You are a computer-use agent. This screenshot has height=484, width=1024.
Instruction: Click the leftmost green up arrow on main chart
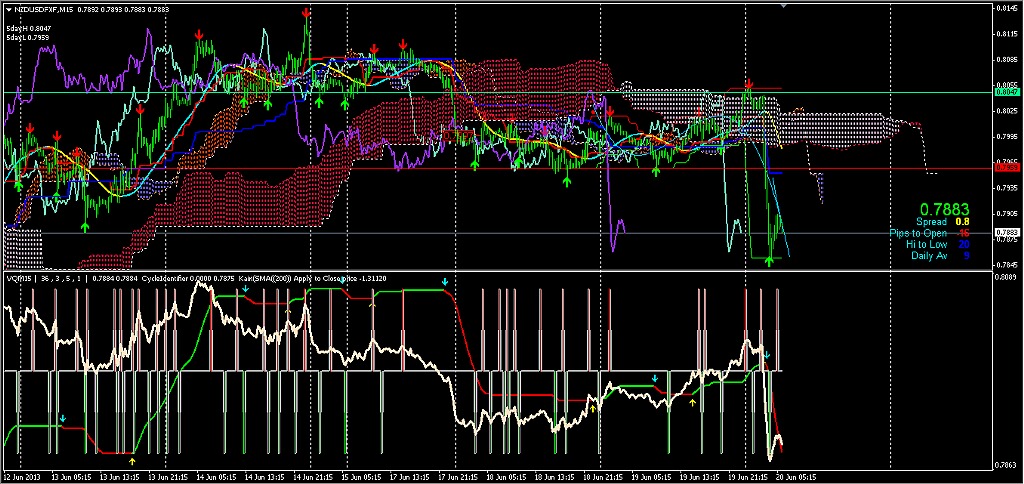coord(18,183)
